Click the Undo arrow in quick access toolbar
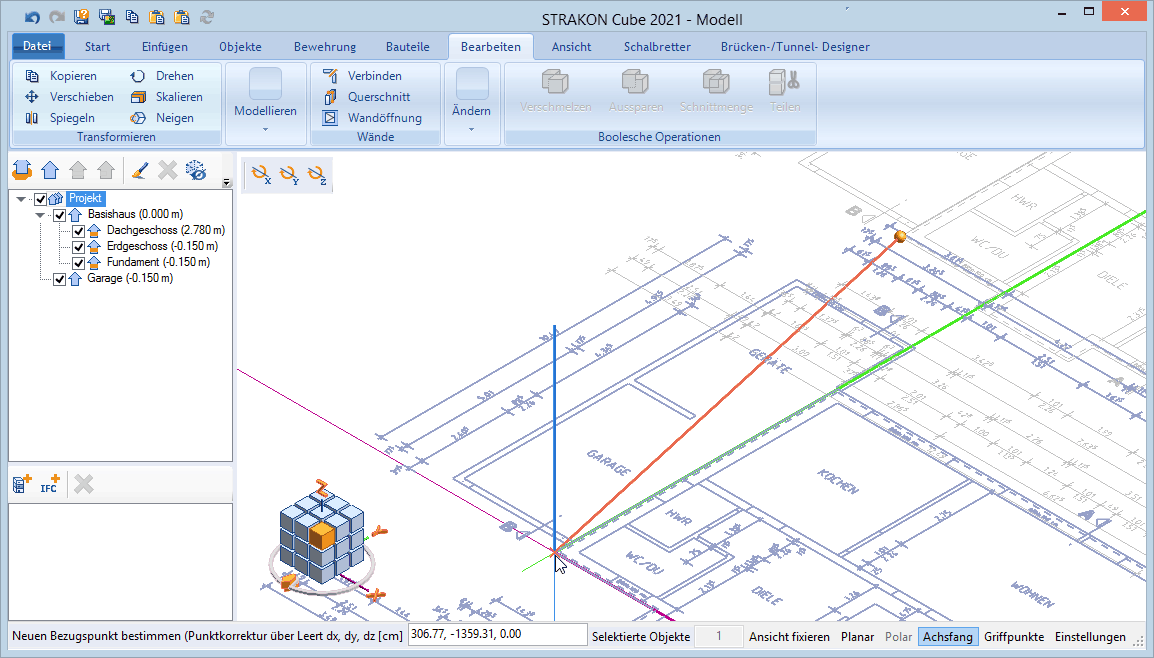Image resolution: width=1154 pixels, height=658 pixels. click(32, 18)
